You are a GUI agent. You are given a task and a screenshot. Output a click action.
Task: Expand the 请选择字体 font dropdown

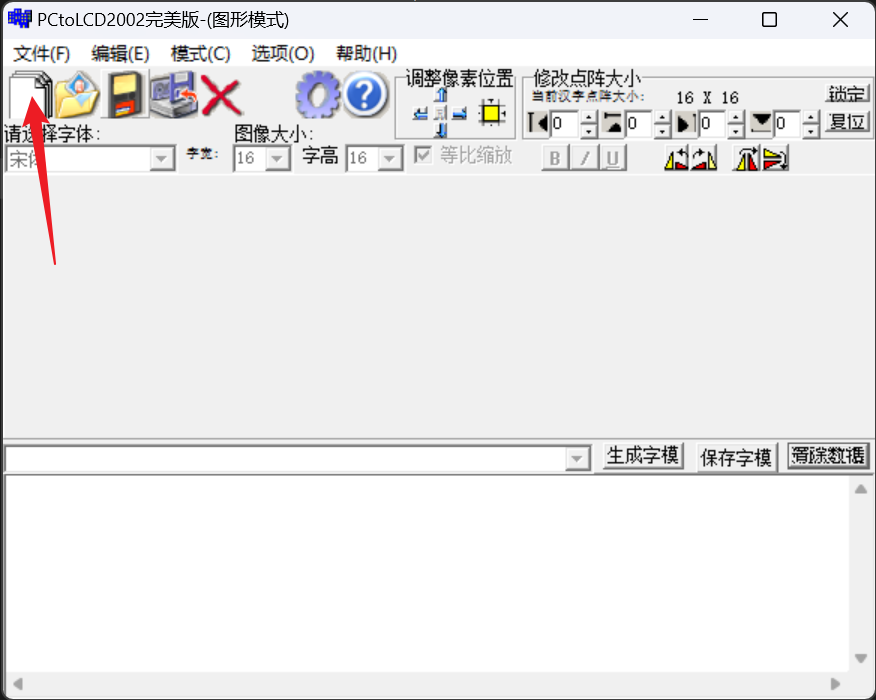161,159
